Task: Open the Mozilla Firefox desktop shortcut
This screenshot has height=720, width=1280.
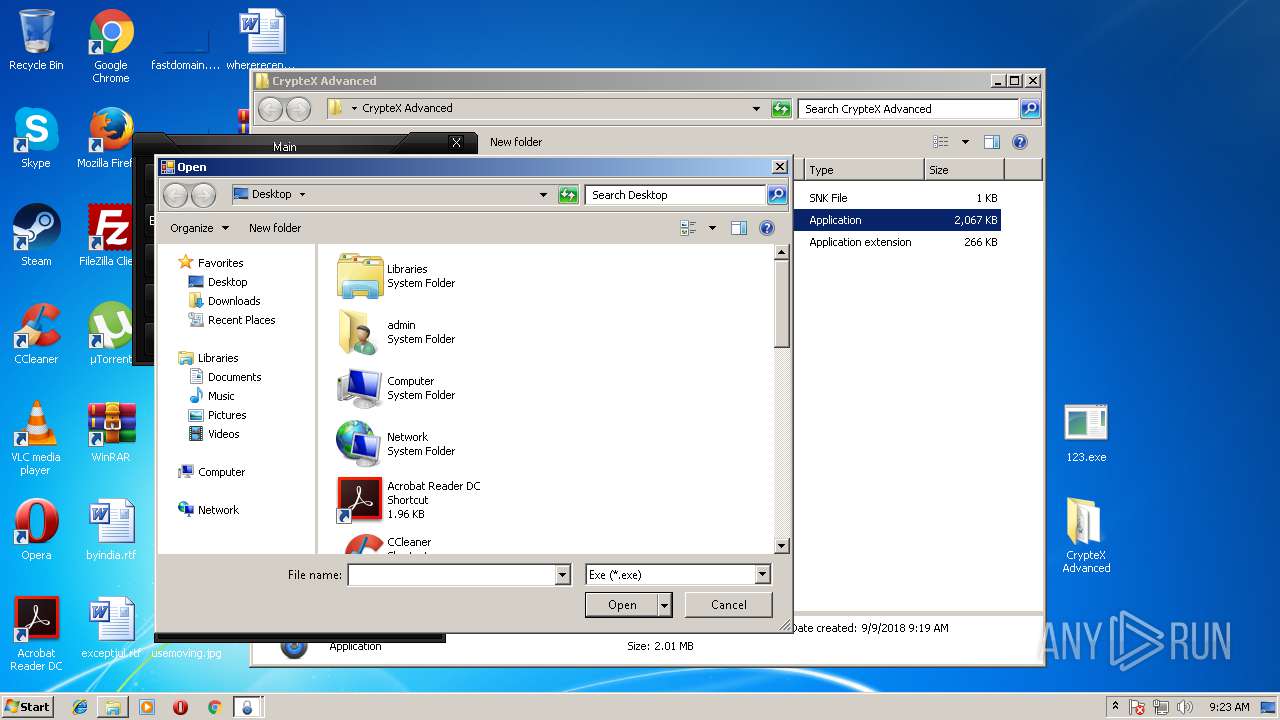Action: (111, 138)
